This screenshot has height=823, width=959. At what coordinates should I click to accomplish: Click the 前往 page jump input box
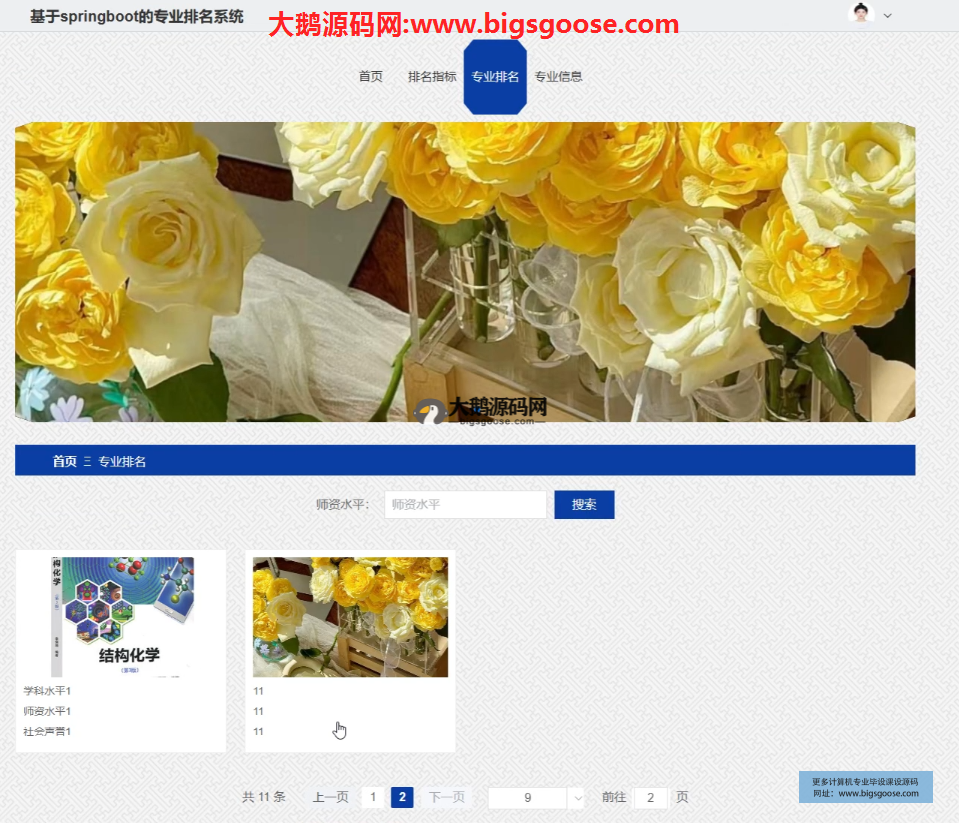[650, 797]
